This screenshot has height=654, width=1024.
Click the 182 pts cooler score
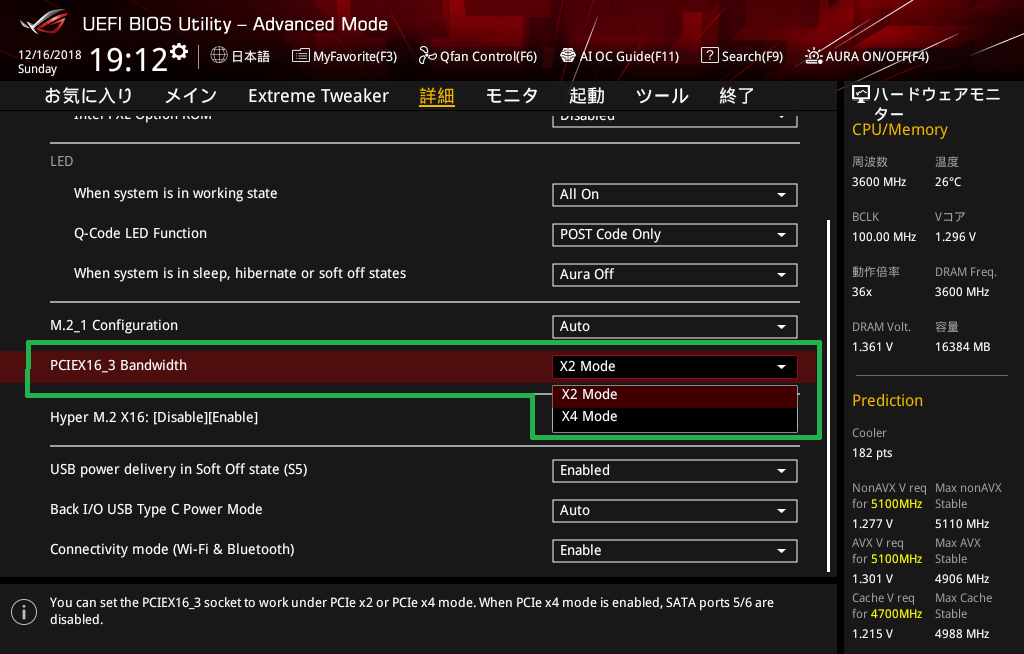click(x=872, y=453)
